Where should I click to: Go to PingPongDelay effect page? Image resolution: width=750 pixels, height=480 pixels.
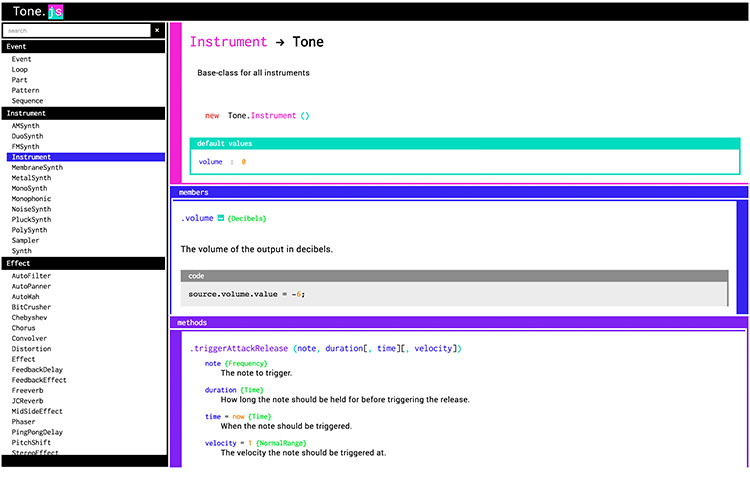37,432
